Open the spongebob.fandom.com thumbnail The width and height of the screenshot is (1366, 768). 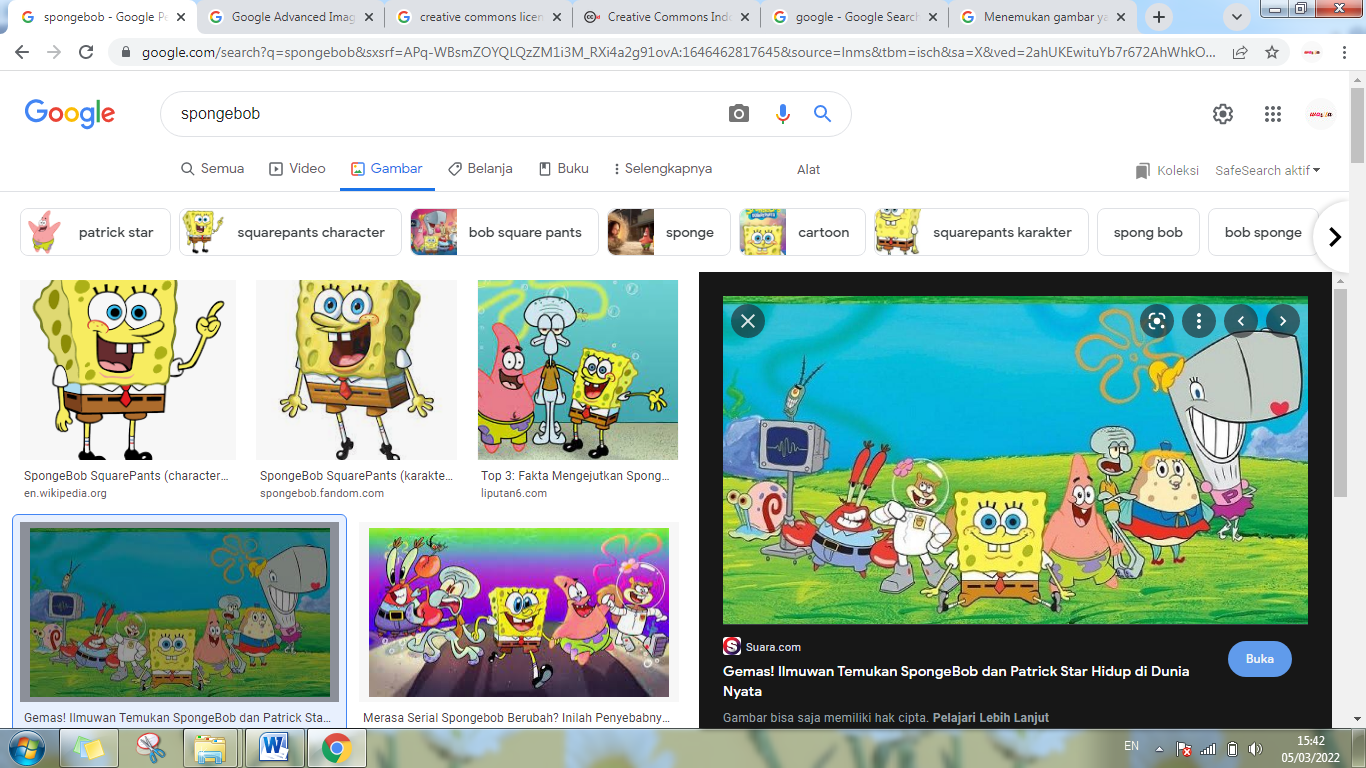(356, 370)
